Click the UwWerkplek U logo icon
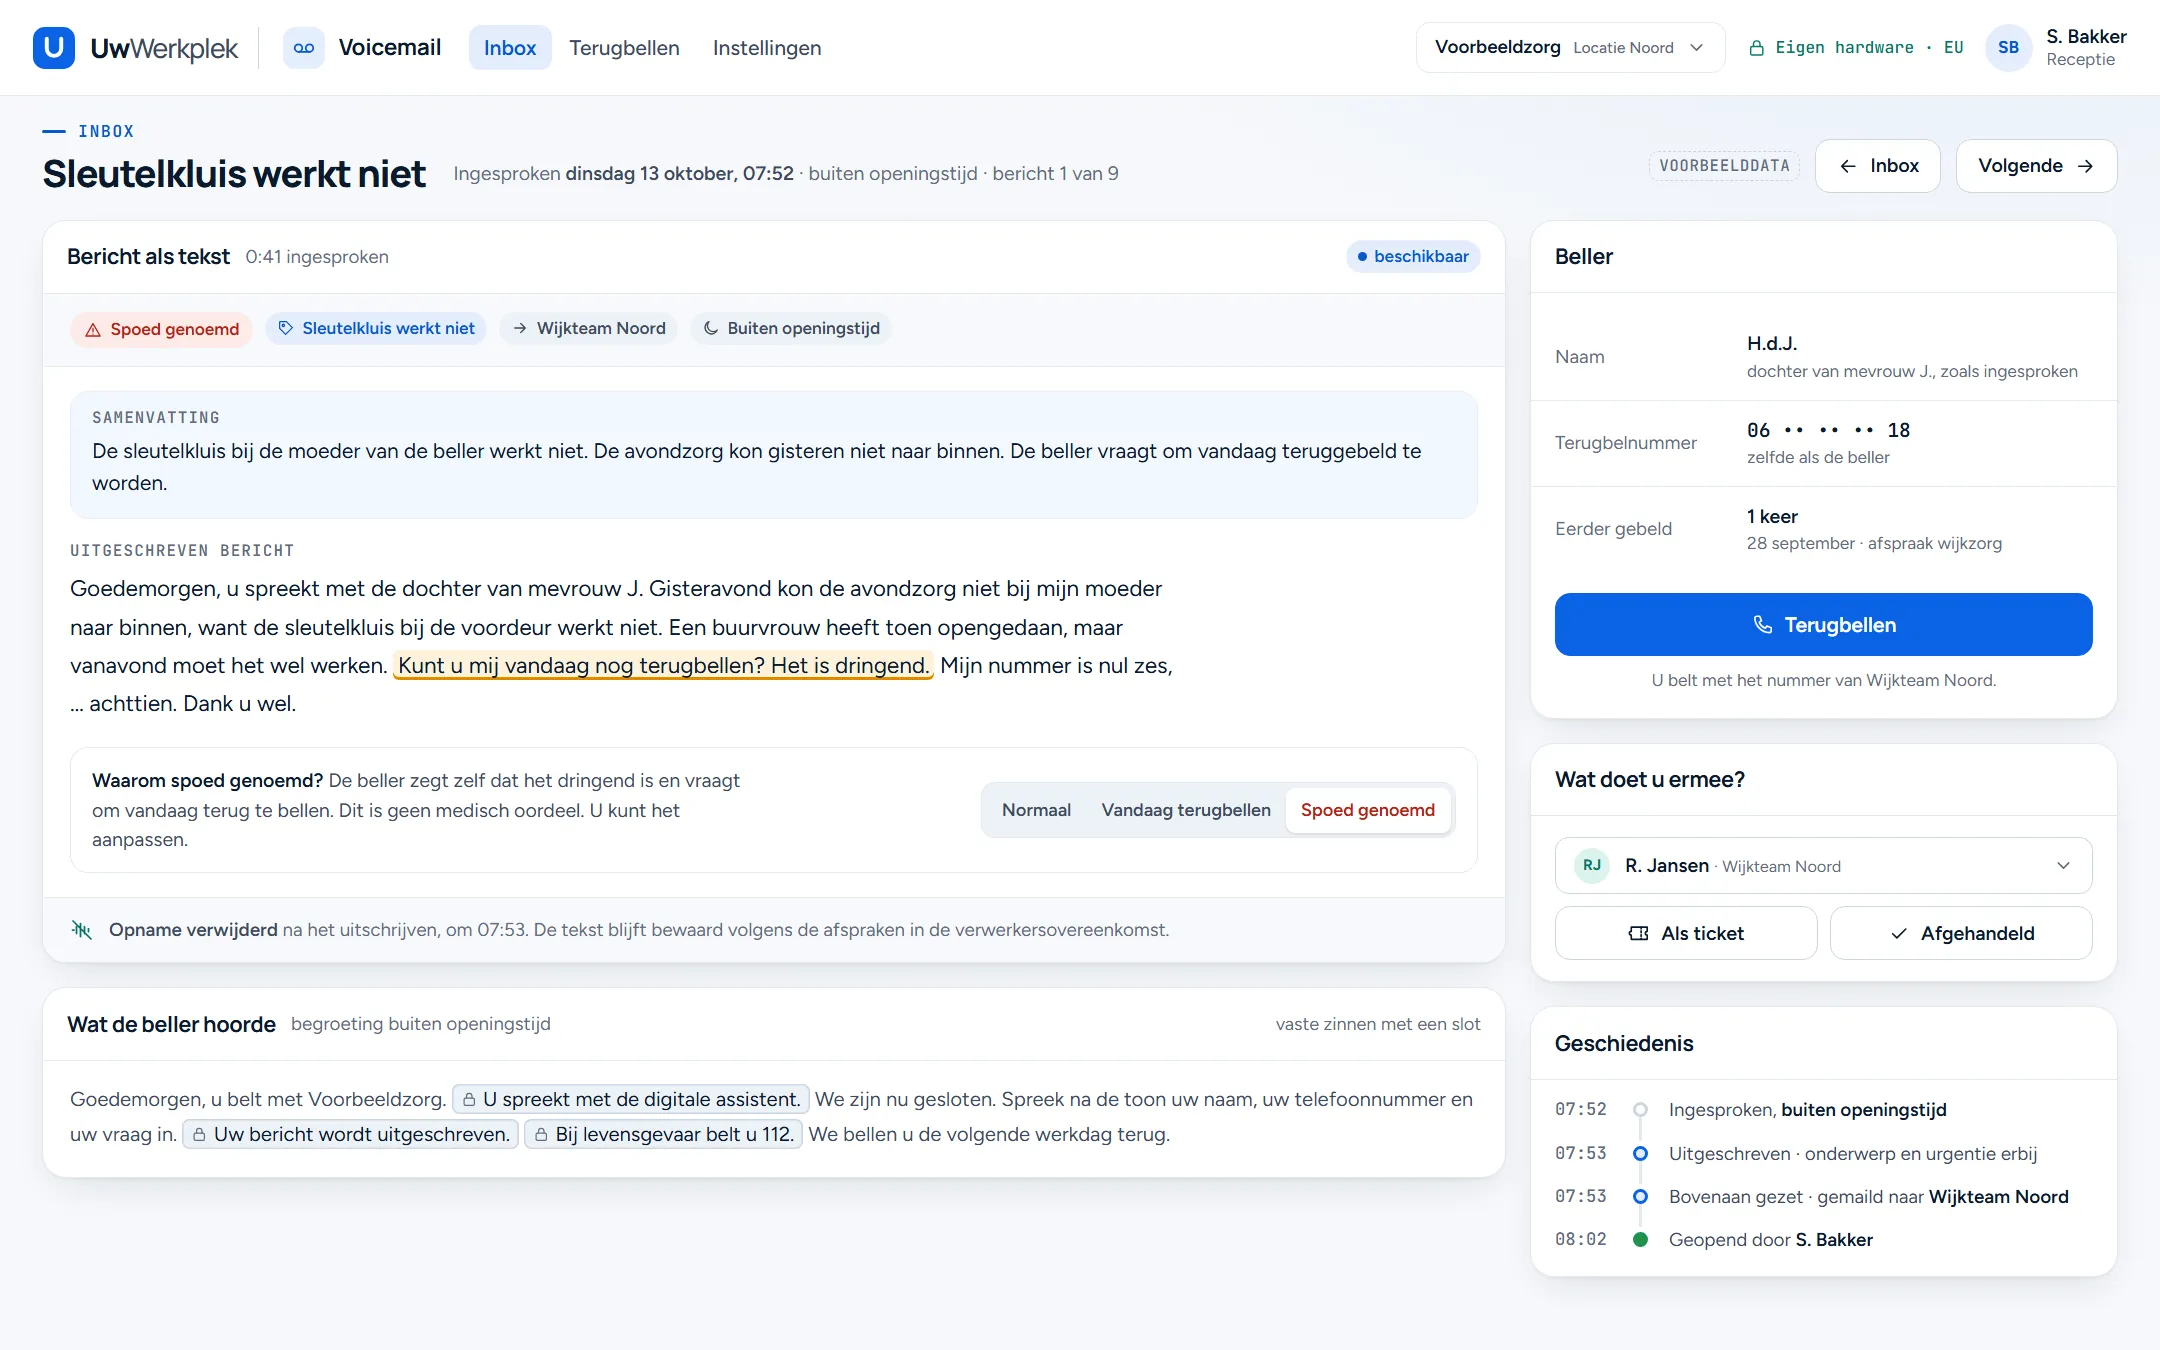This screenshot has height=1350, width=2160. pos(54,47)
